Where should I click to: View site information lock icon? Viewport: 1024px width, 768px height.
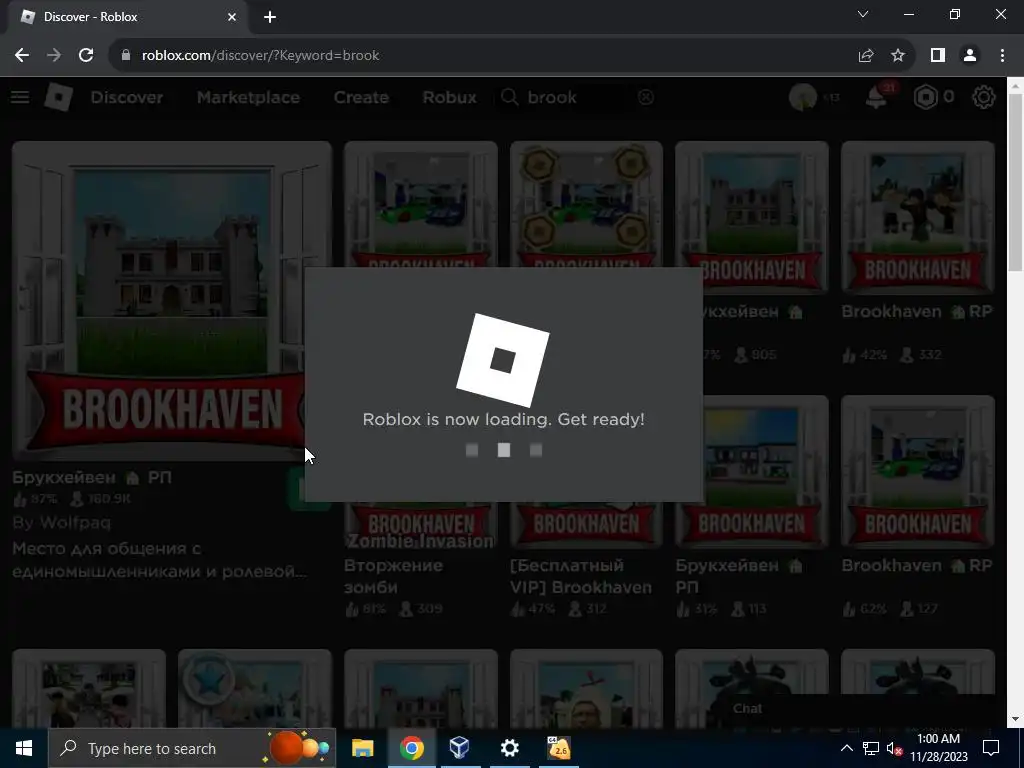126,56
